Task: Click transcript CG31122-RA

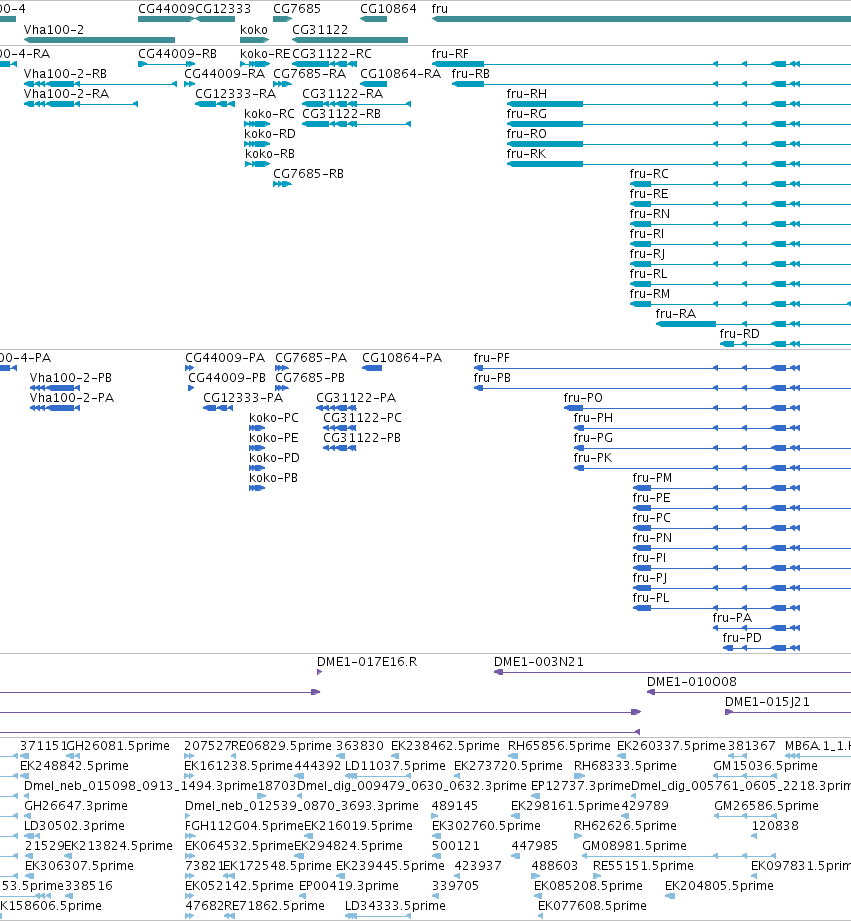Action: (x=342, y=94)
